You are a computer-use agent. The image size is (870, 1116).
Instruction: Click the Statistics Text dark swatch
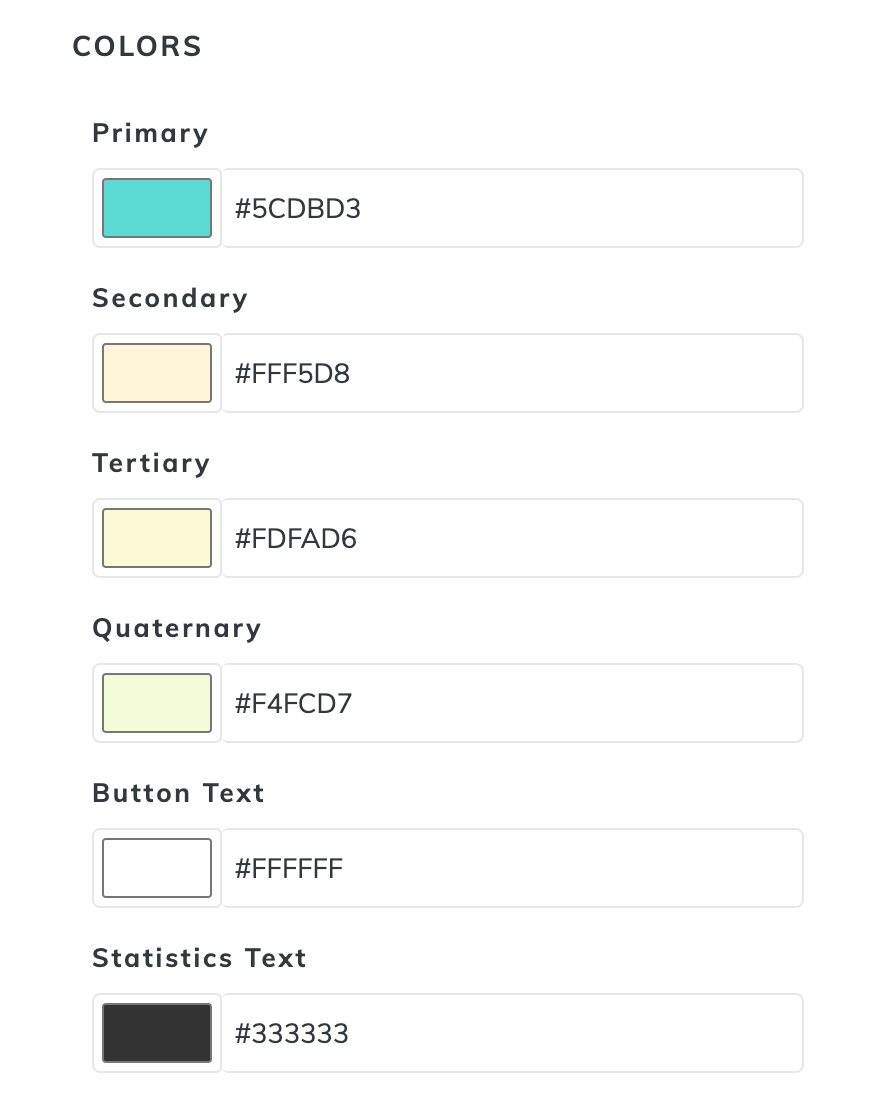coord(157,1033)
